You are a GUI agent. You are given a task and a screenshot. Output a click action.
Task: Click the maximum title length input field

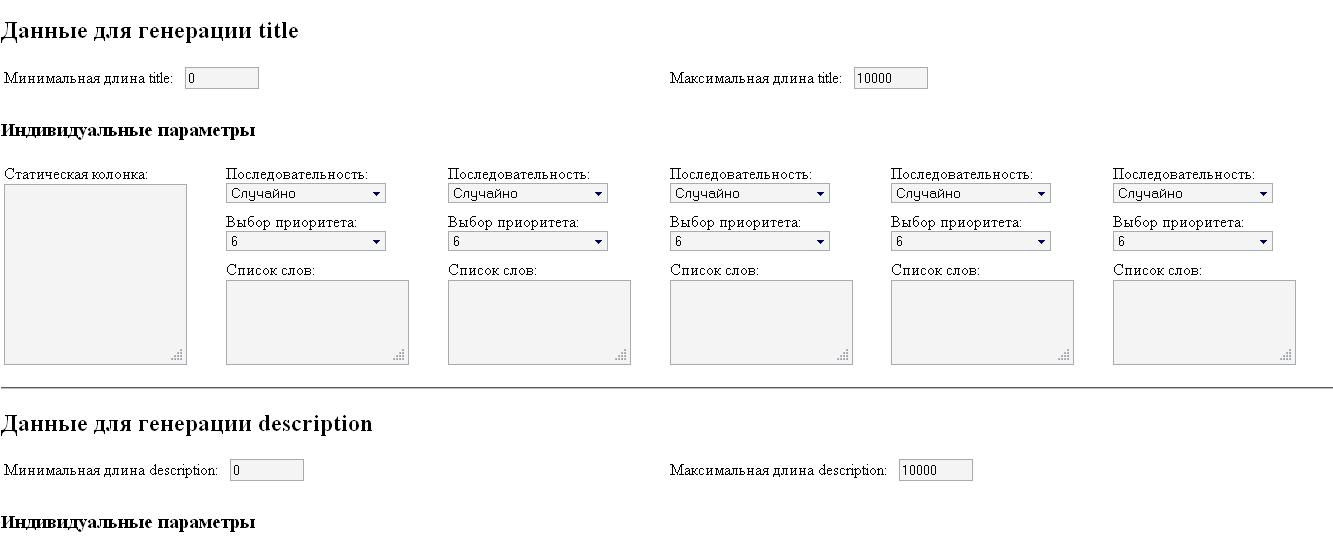pos(890,78)
